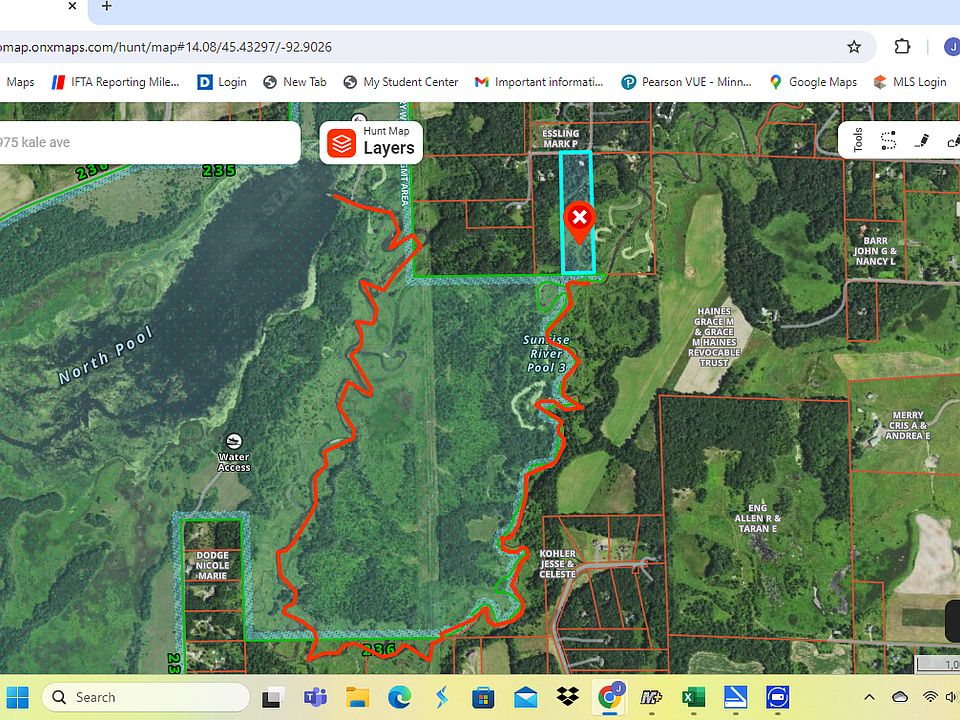
Task: Select the pencil line tool in Tools
Action: coord(921,141)
